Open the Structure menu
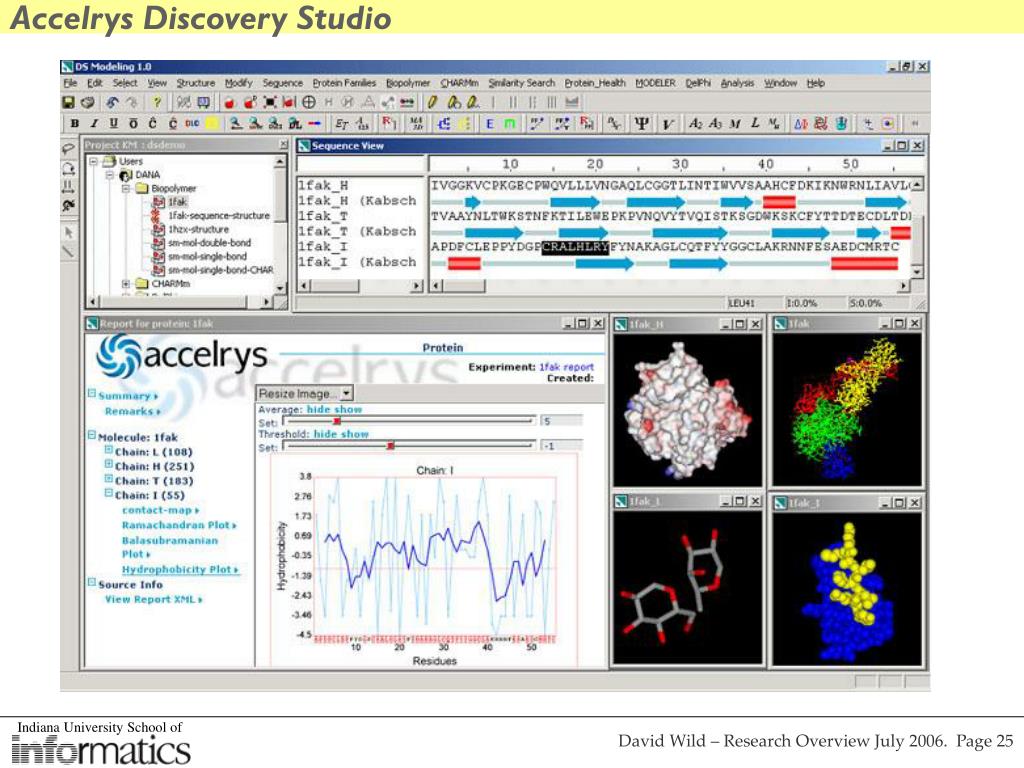Screen dimensions: 1024x768 click(x=195, y=83)
